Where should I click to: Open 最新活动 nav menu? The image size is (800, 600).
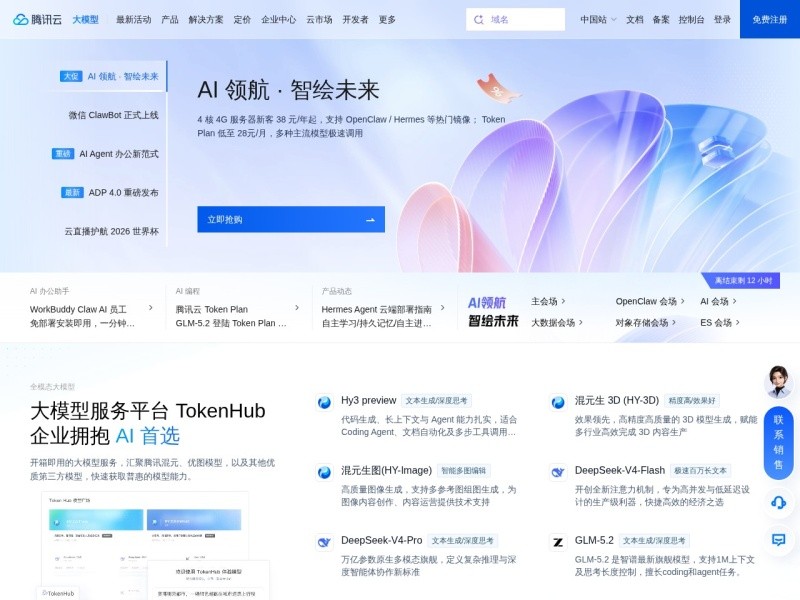tap(134, 19)
